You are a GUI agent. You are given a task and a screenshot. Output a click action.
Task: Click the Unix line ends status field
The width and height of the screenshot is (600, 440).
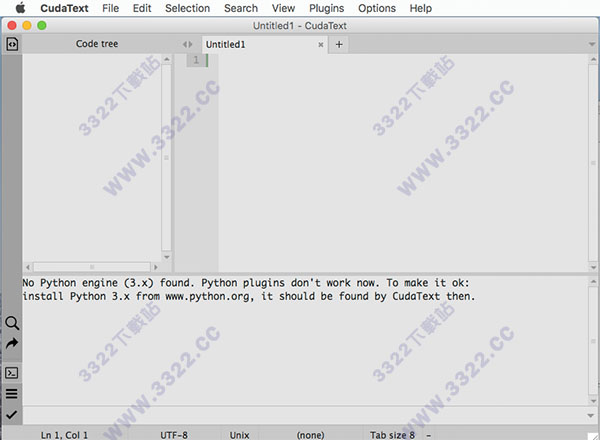(x=240, y=435)
